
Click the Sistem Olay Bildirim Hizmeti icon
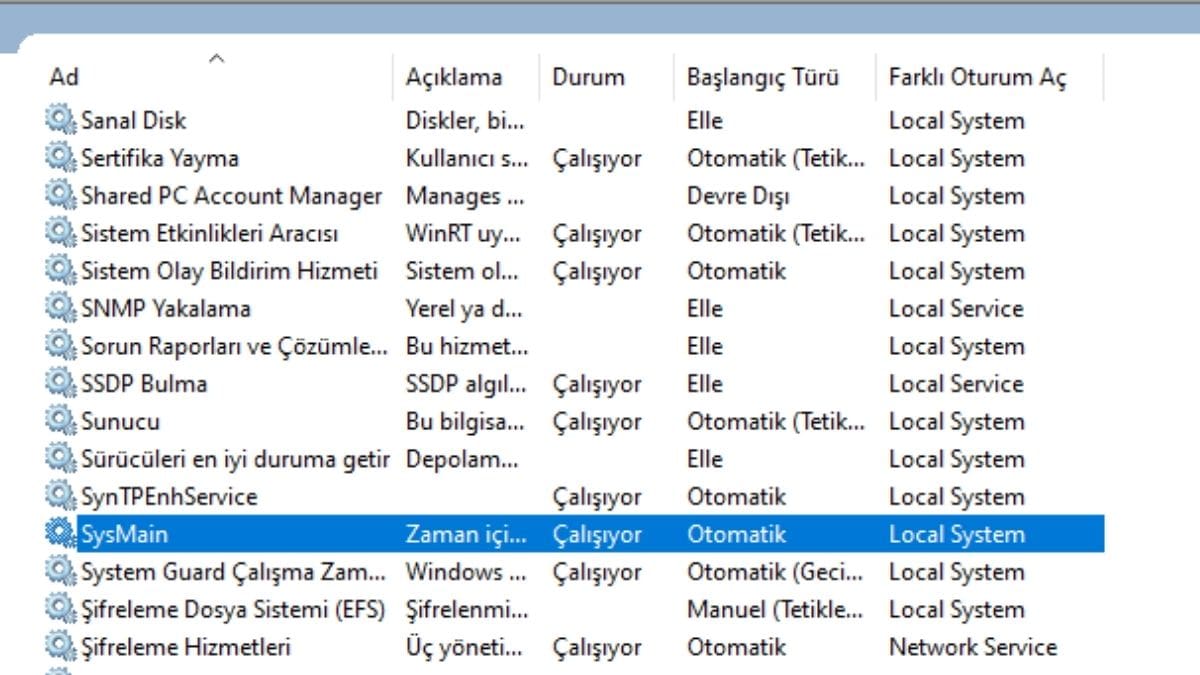60,271
